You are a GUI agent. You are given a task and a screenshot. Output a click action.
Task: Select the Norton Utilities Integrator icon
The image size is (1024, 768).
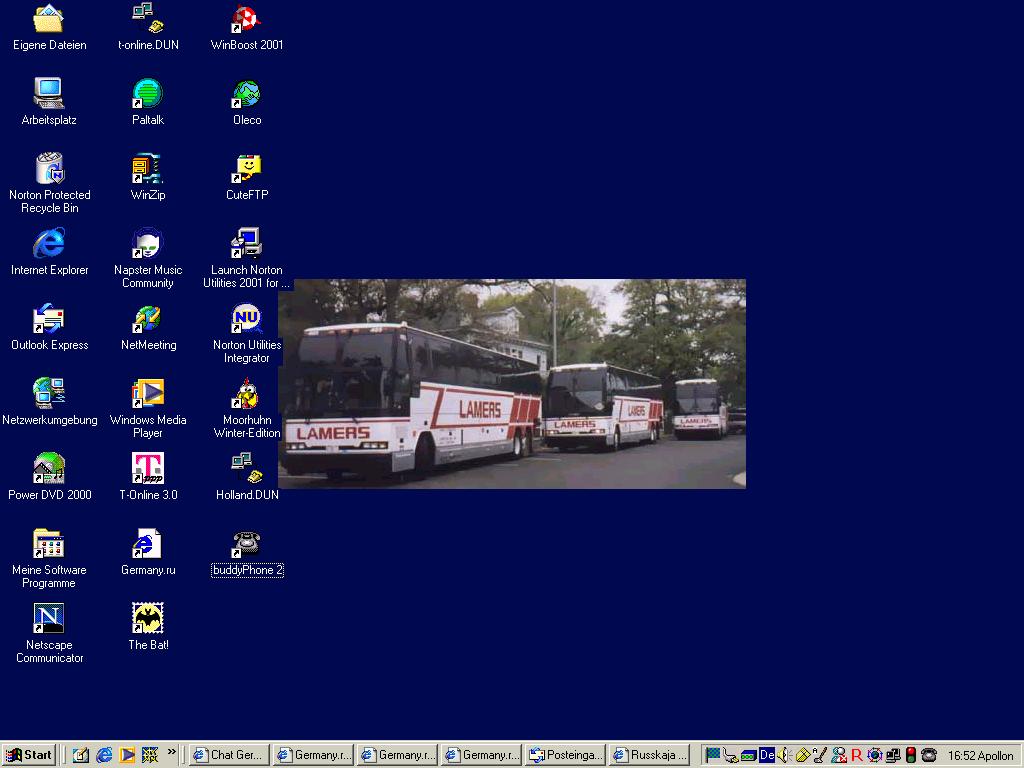pos(246,319)
